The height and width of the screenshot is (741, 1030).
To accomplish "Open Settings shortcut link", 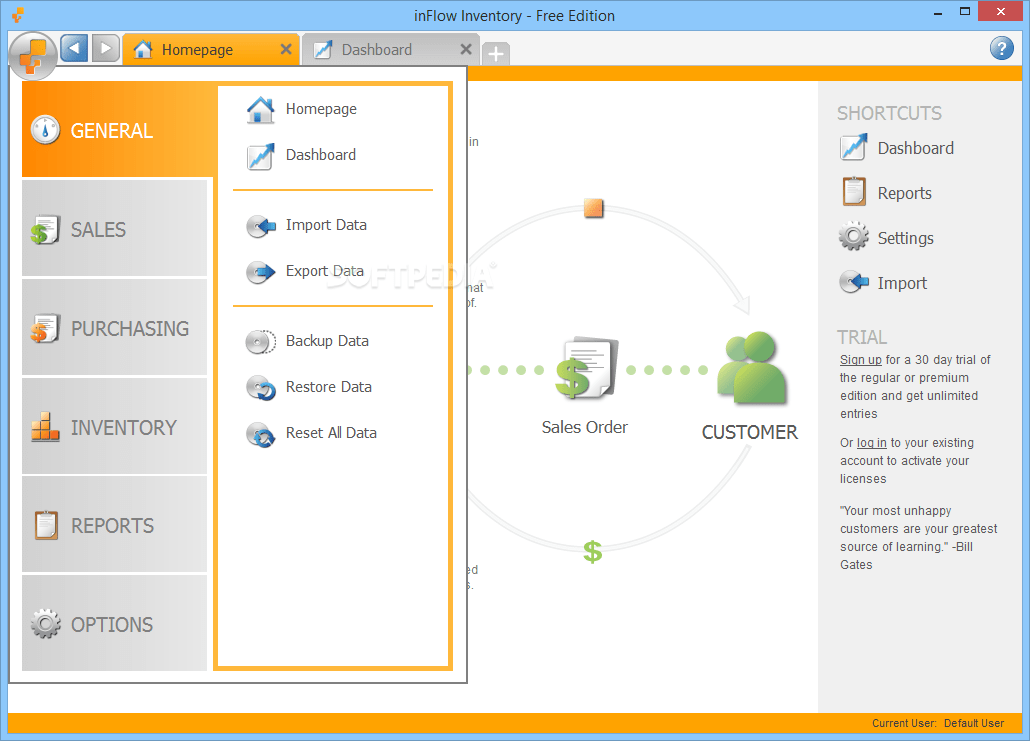I will [x=905, y=238].
